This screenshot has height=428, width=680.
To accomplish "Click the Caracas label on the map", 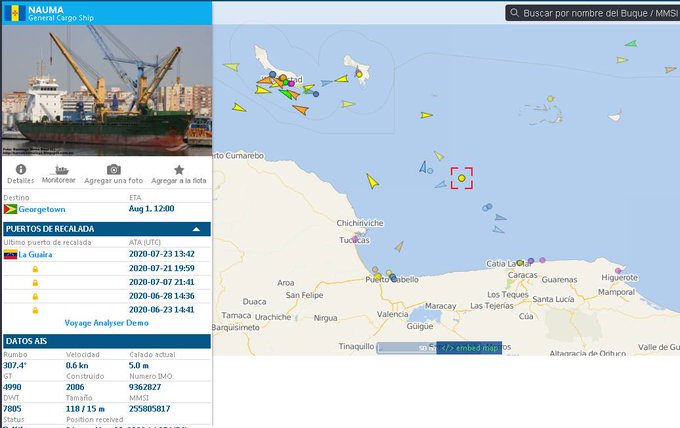I will click(x=523, y=275).
